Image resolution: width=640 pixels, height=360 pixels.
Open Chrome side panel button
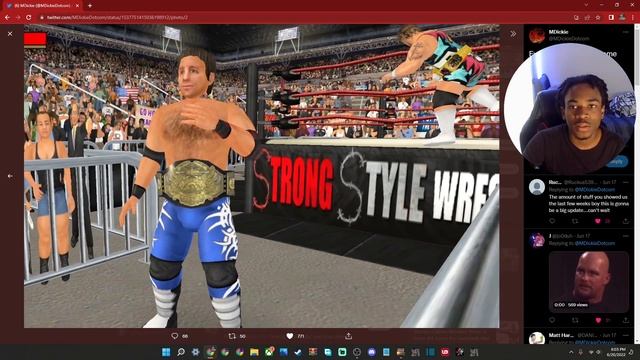pos(611,18)
